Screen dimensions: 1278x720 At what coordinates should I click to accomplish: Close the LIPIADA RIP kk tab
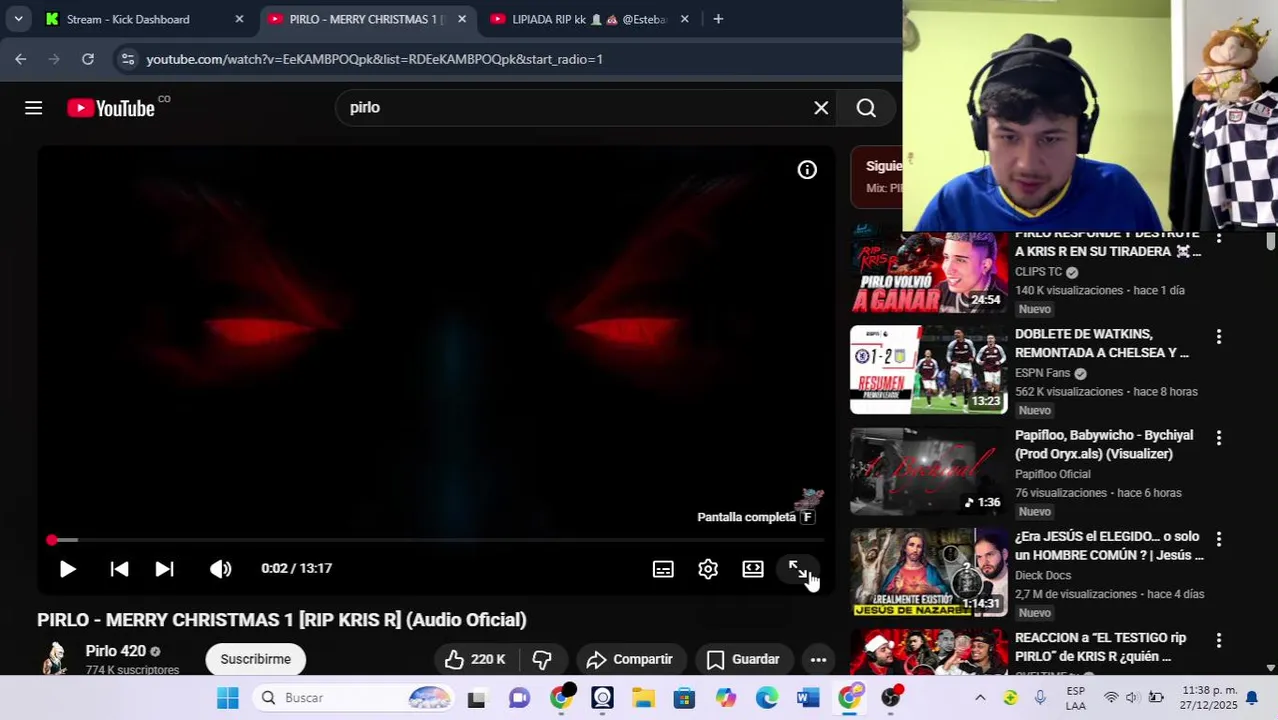pyautogui.click(x=684, y=19)
